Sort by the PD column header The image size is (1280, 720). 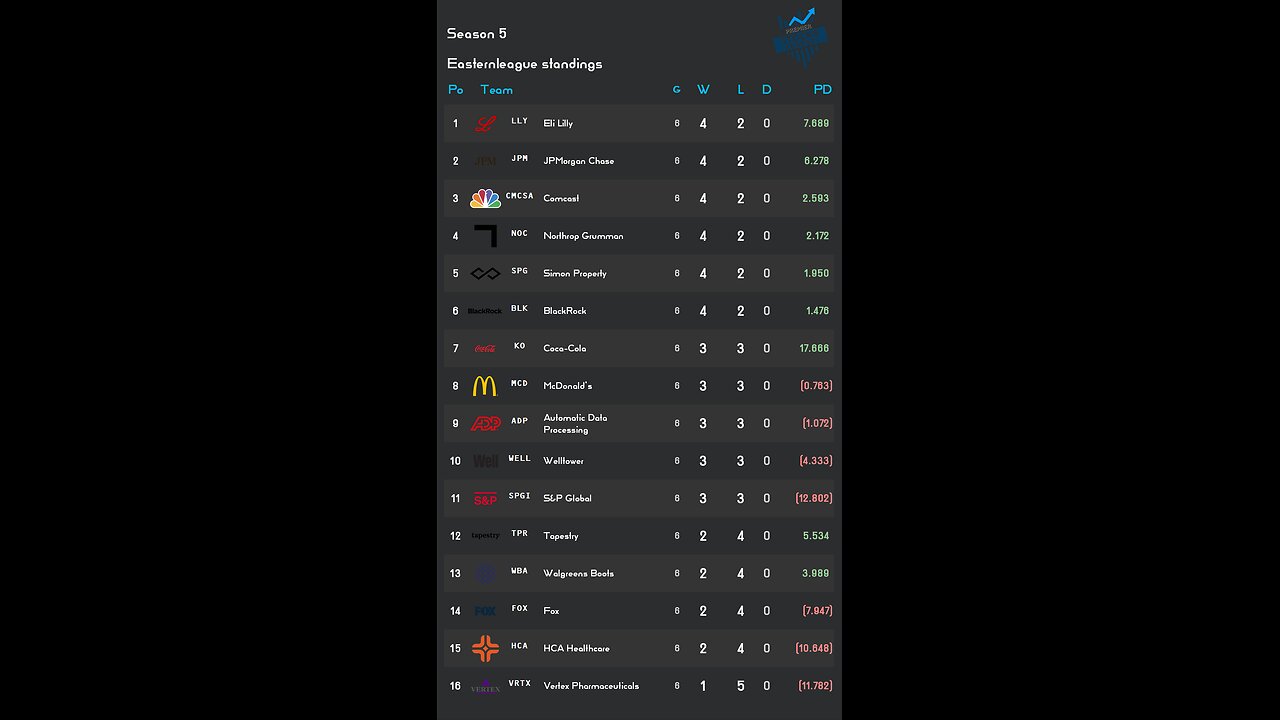click(822, 90)
